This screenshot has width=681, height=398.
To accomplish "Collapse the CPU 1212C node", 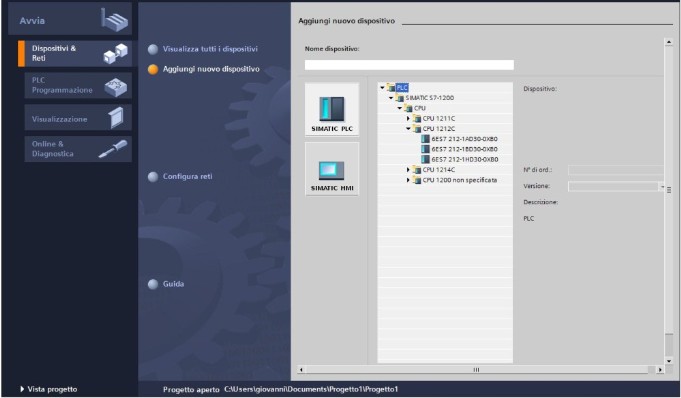I will click(408, 129).
